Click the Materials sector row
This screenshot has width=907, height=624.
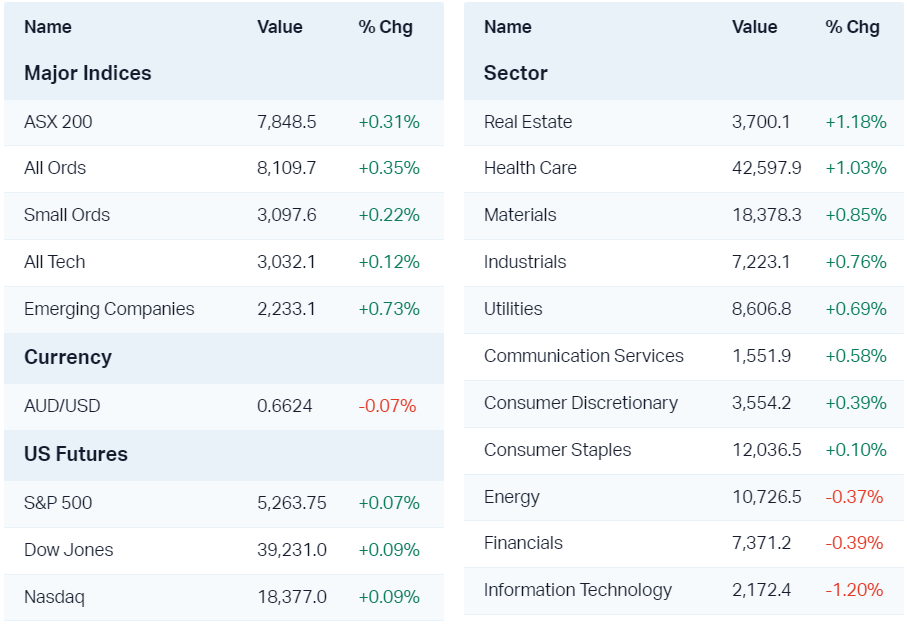(520, 215)
